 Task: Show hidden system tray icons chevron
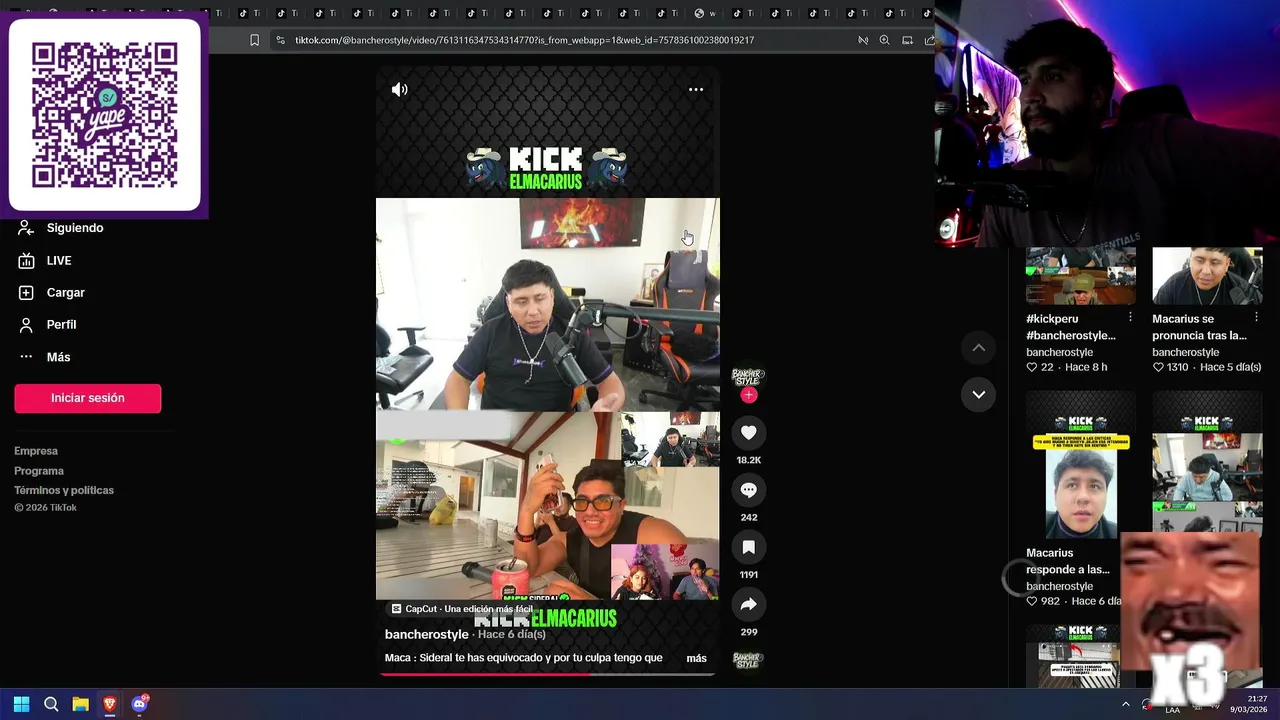(1125, 704)
